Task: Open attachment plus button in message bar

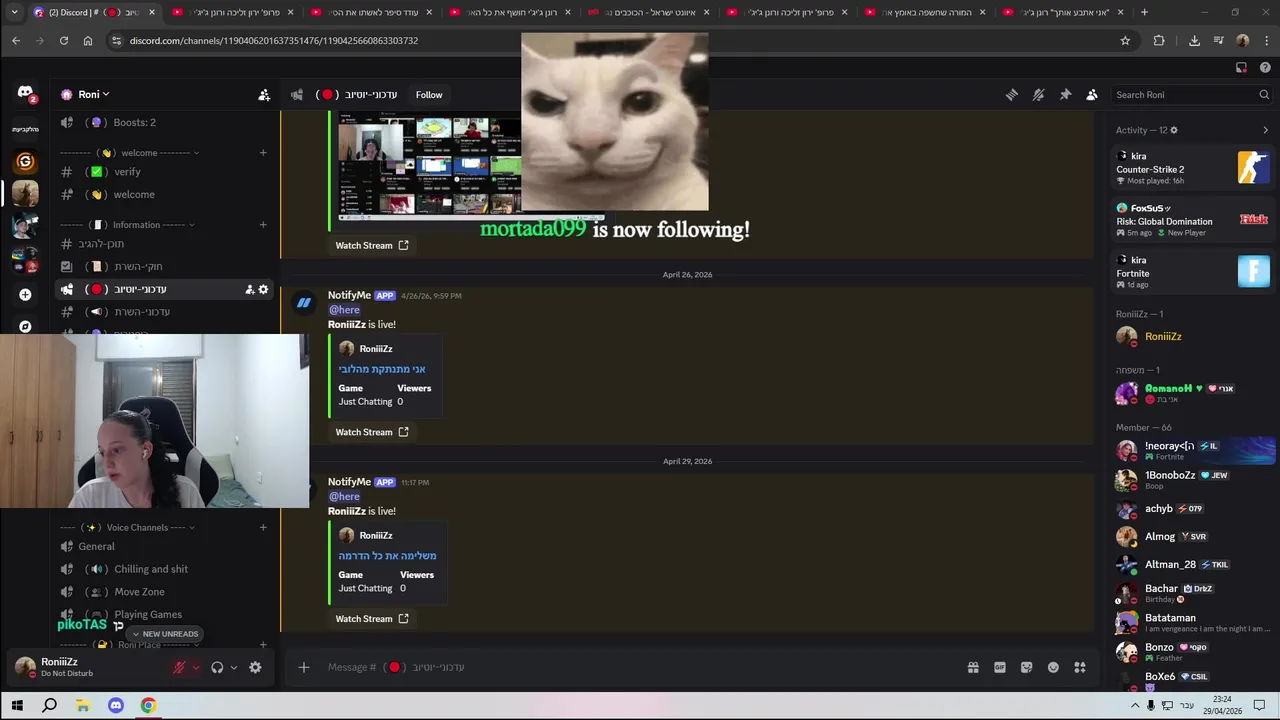Action: point(304,667)
